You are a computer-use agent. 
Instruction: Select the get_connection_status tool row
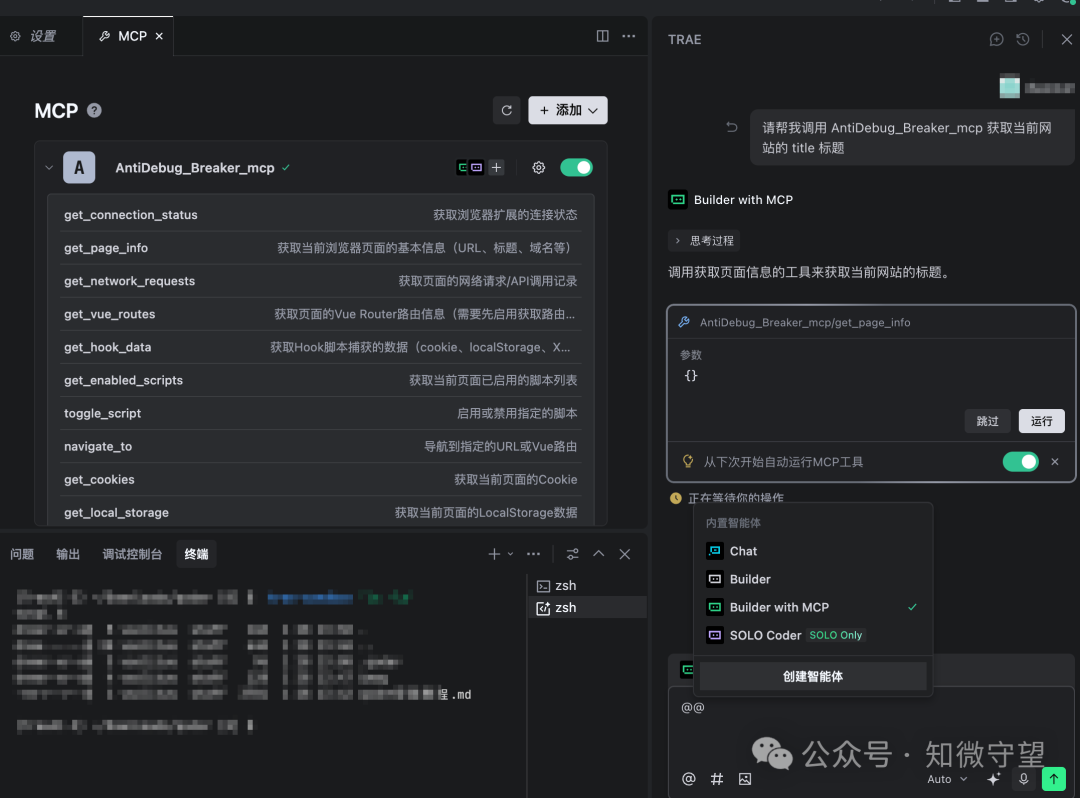tap(321, 215)
